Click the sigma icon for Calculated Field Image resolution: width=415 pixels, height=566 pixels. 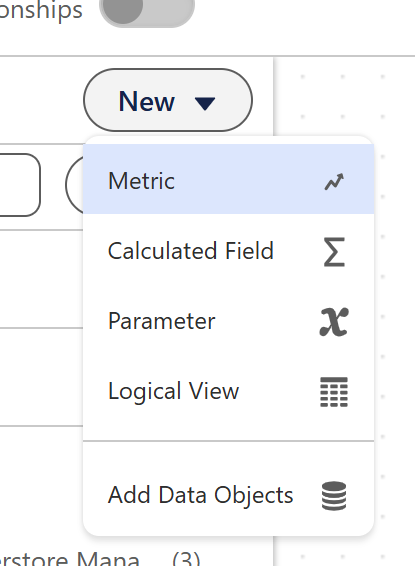point(334,252)
